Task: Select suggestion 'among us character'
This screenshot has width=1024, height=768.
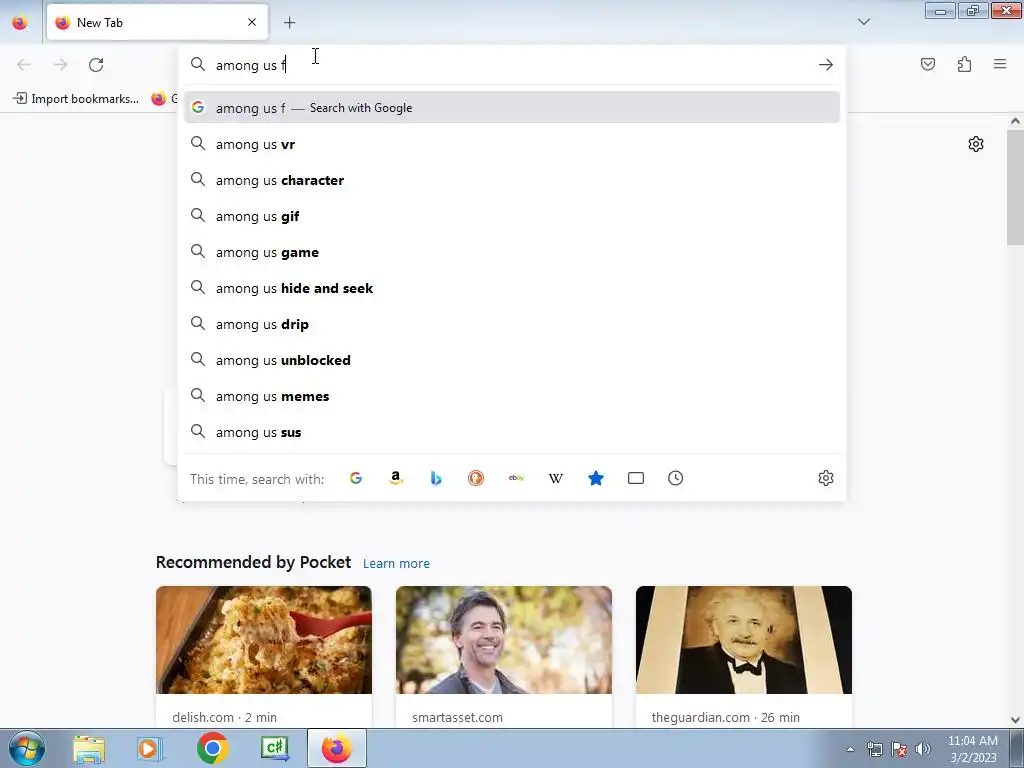Action: 512,180
